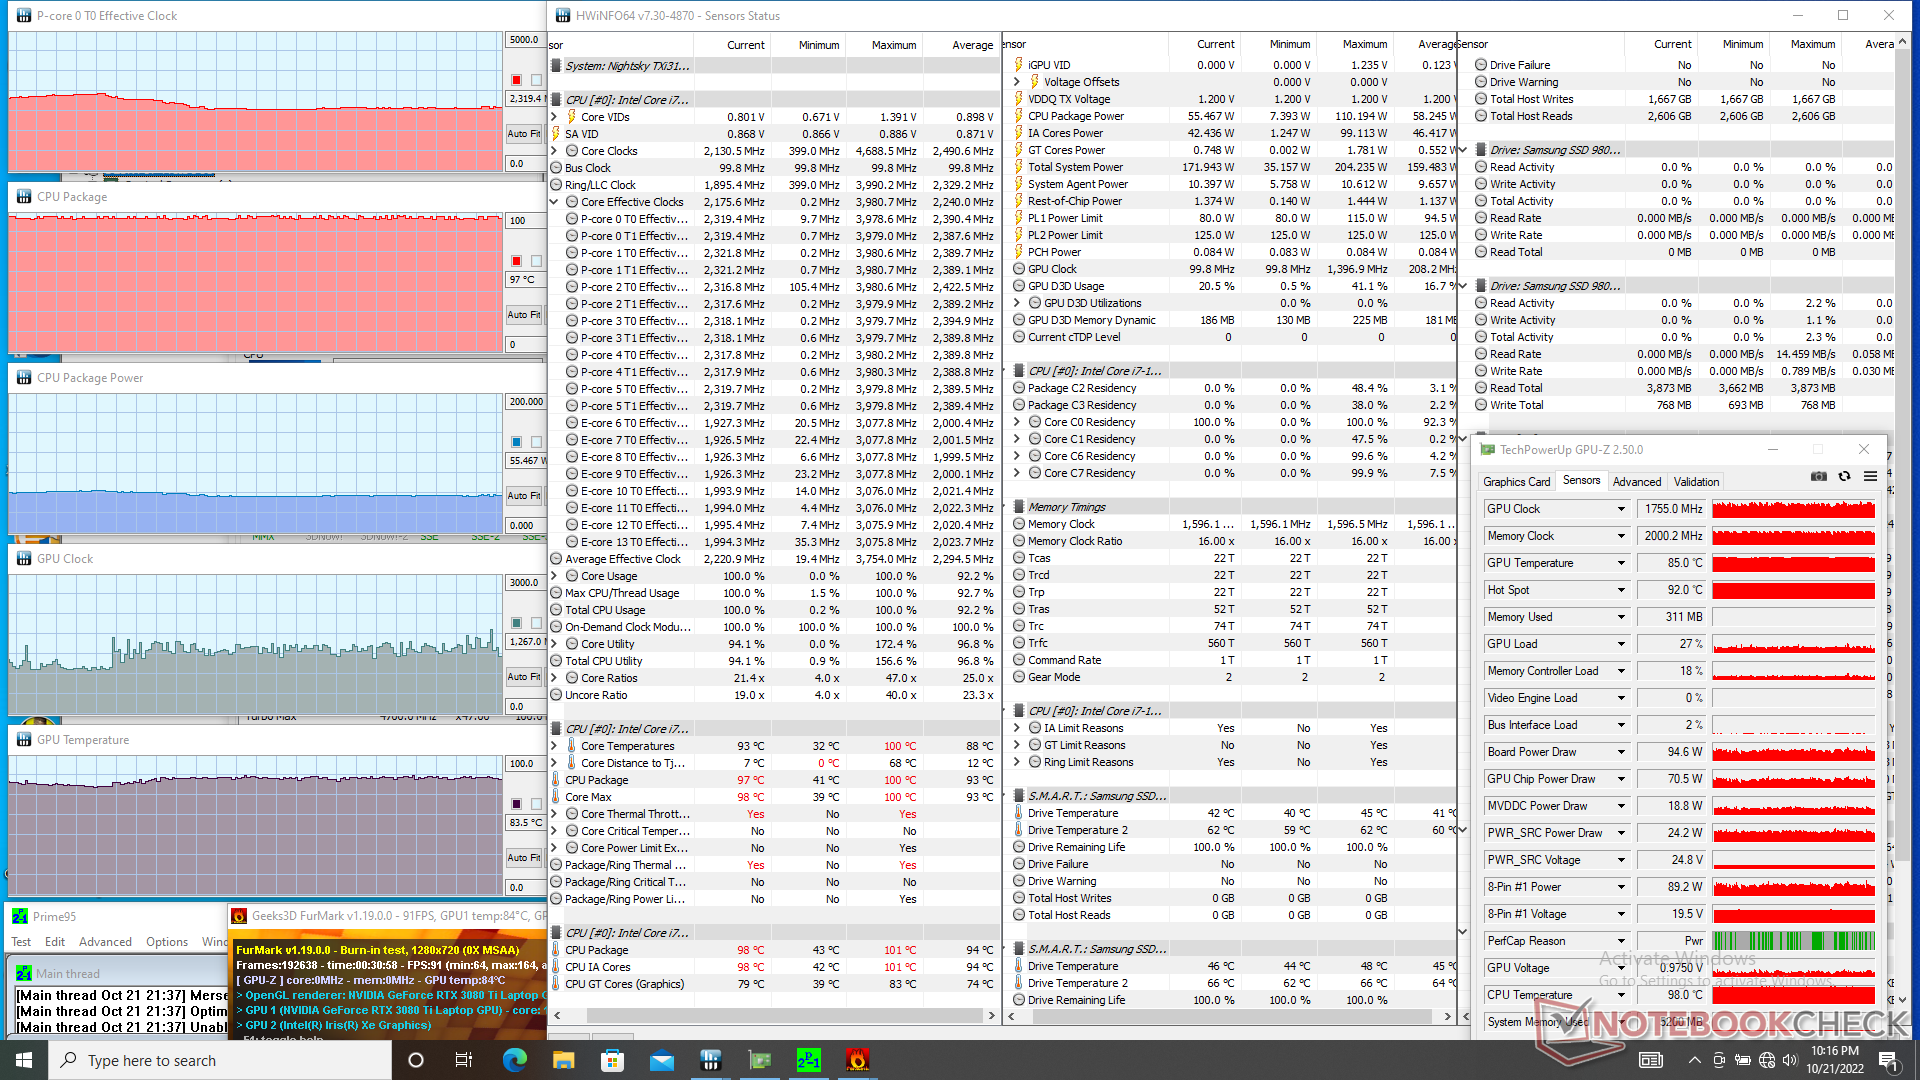Open FurMark from the taskbar
Image resolution: width=1920 pixels, height=1080 pixels.
(x=857, y=1060)
